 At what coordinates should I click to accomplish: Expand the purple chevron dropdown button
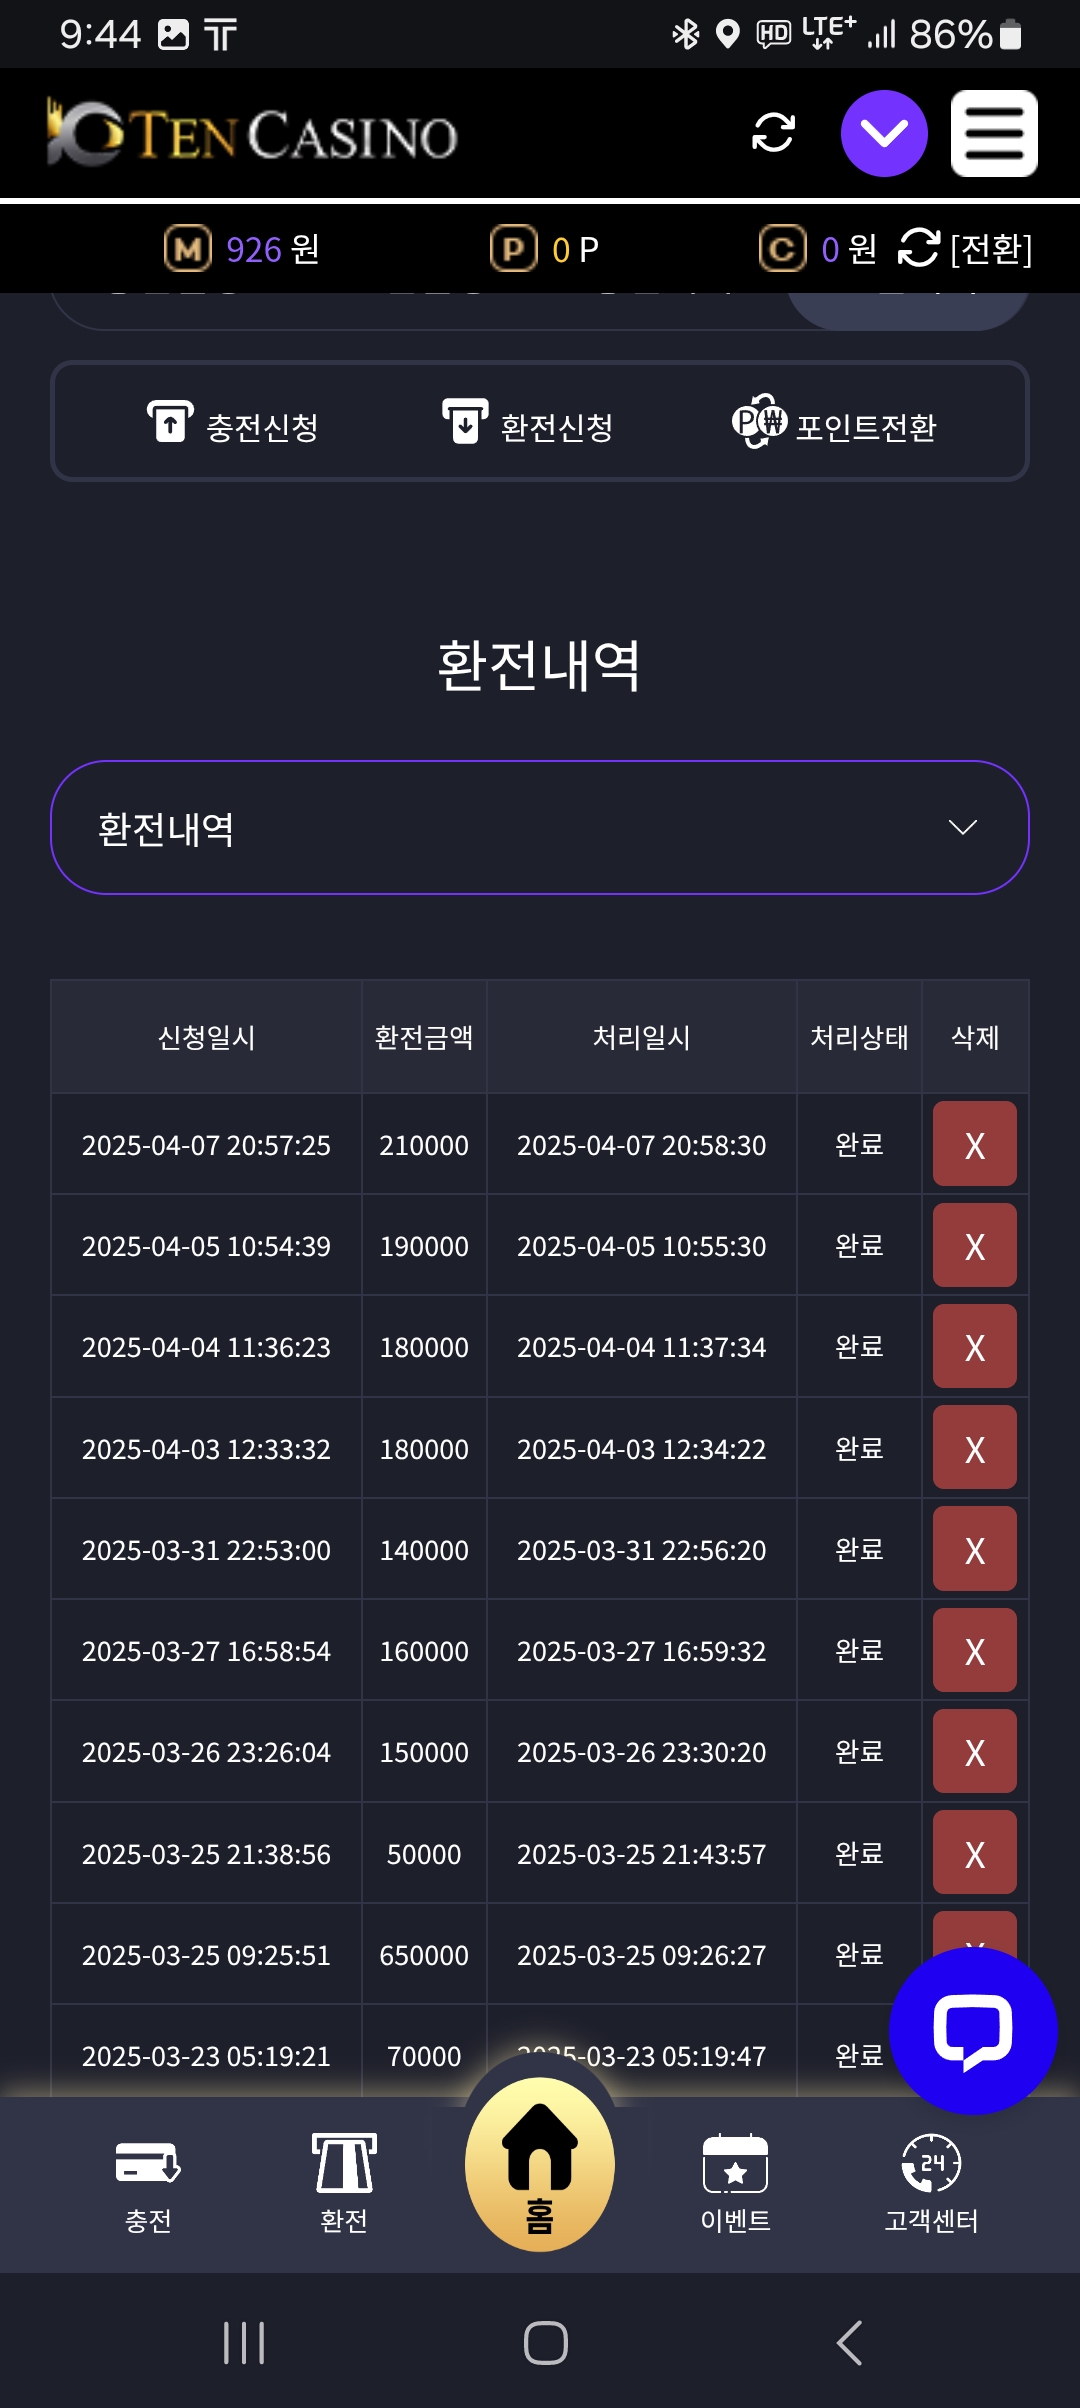pos(884,133)
